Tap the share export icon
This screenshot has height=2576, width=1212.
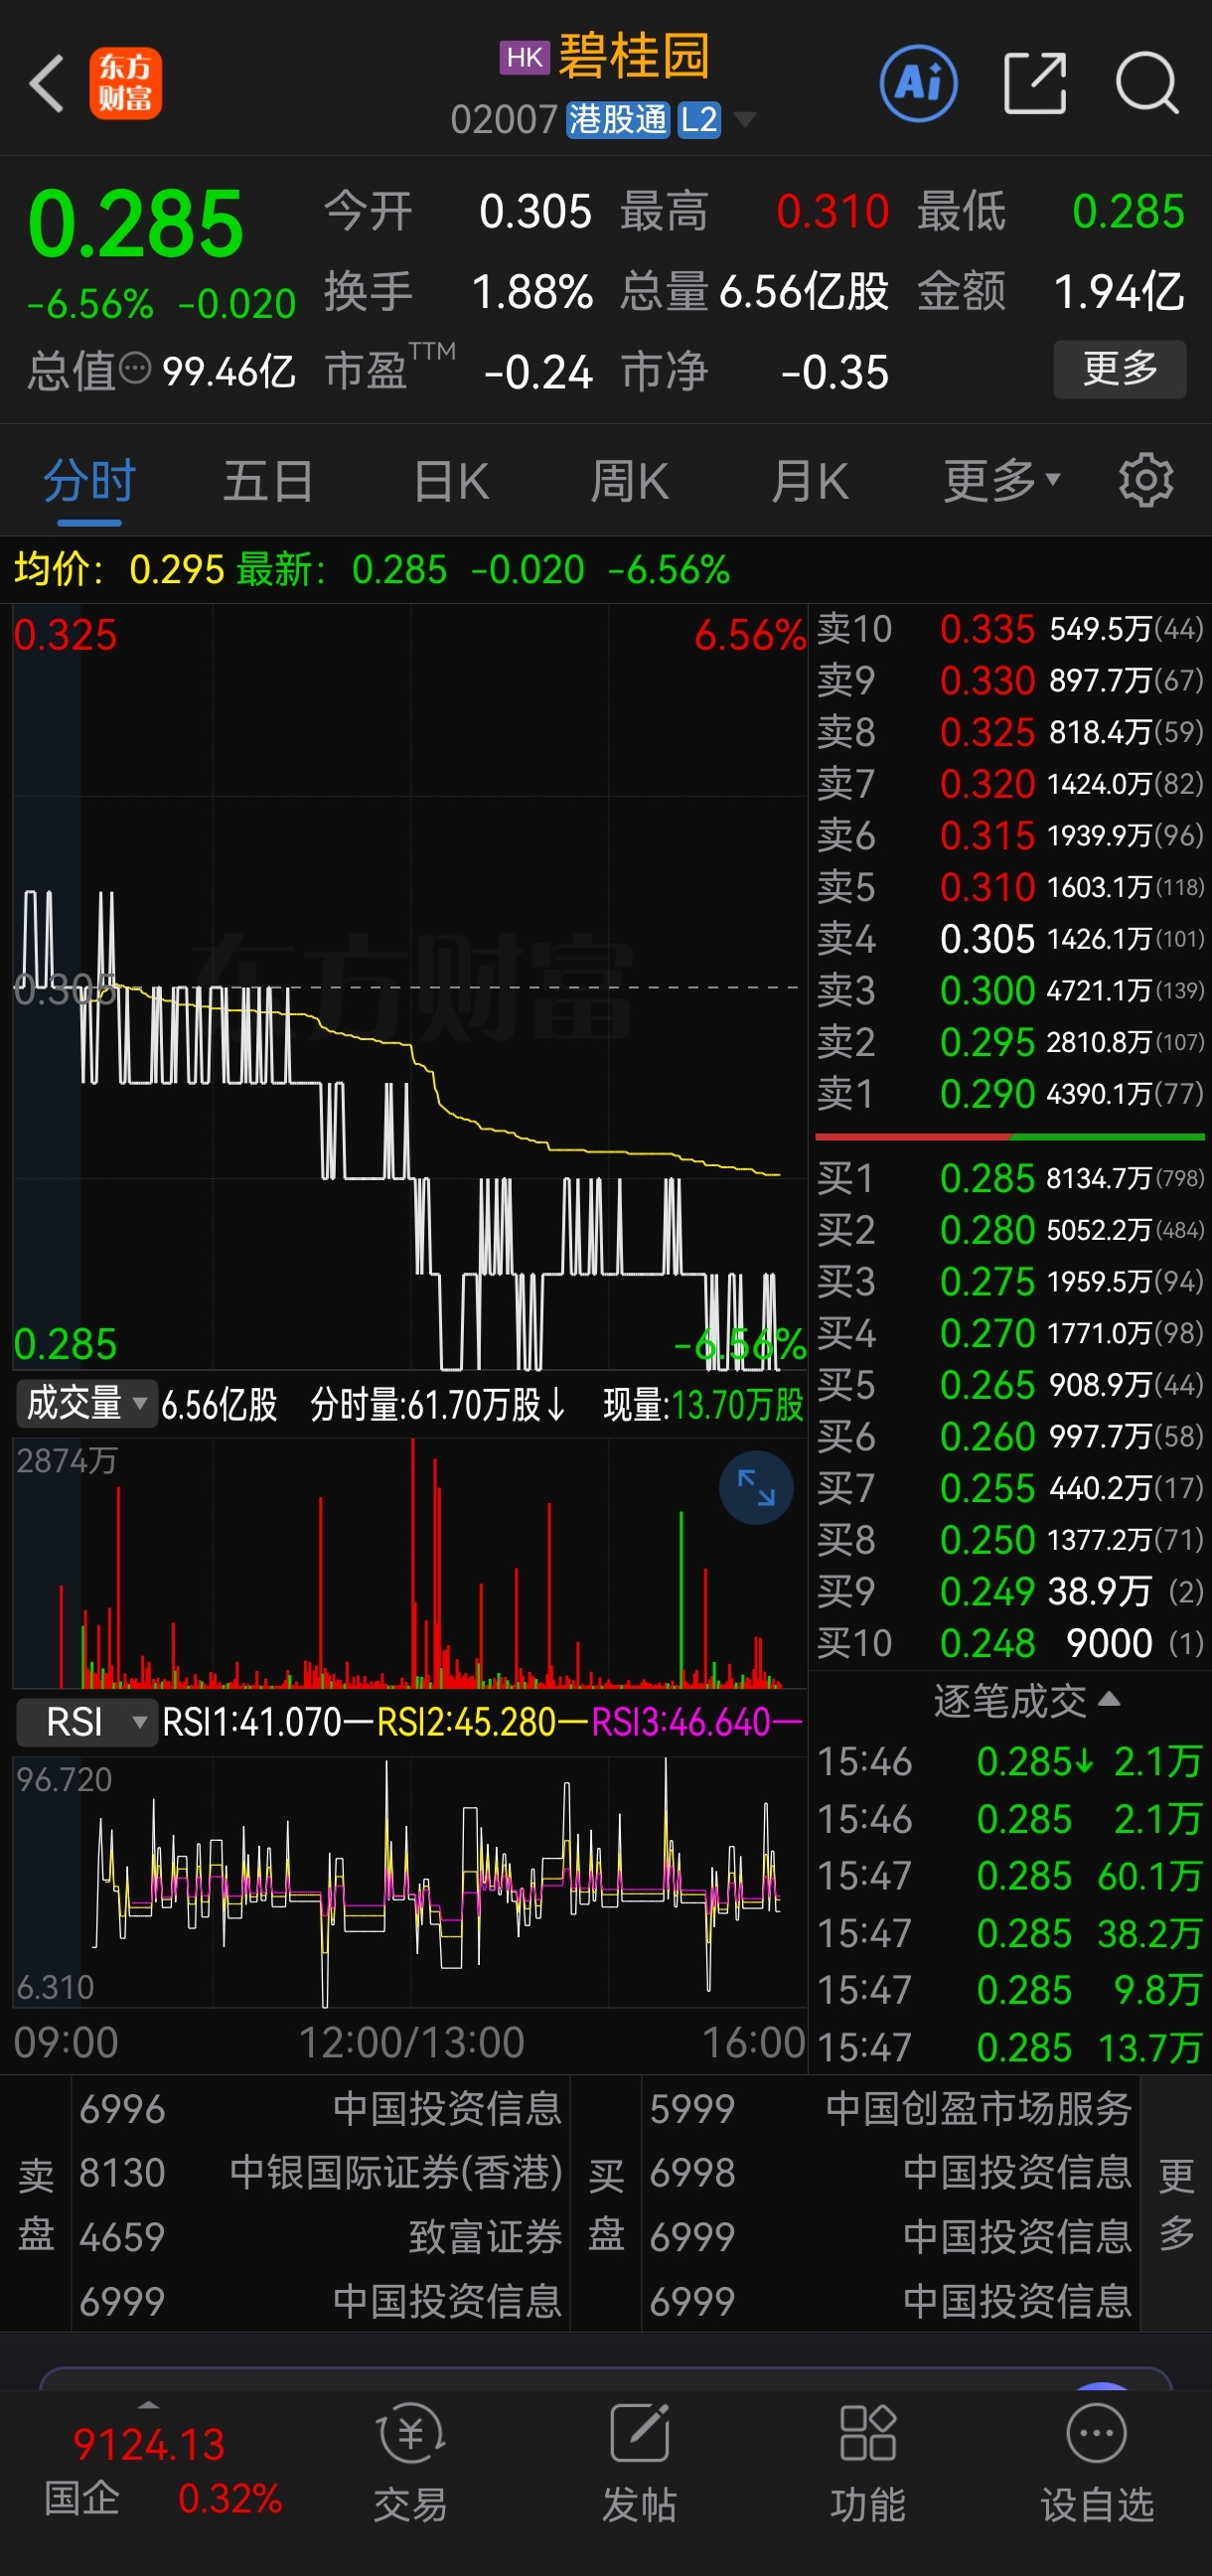pos(1035,83)
